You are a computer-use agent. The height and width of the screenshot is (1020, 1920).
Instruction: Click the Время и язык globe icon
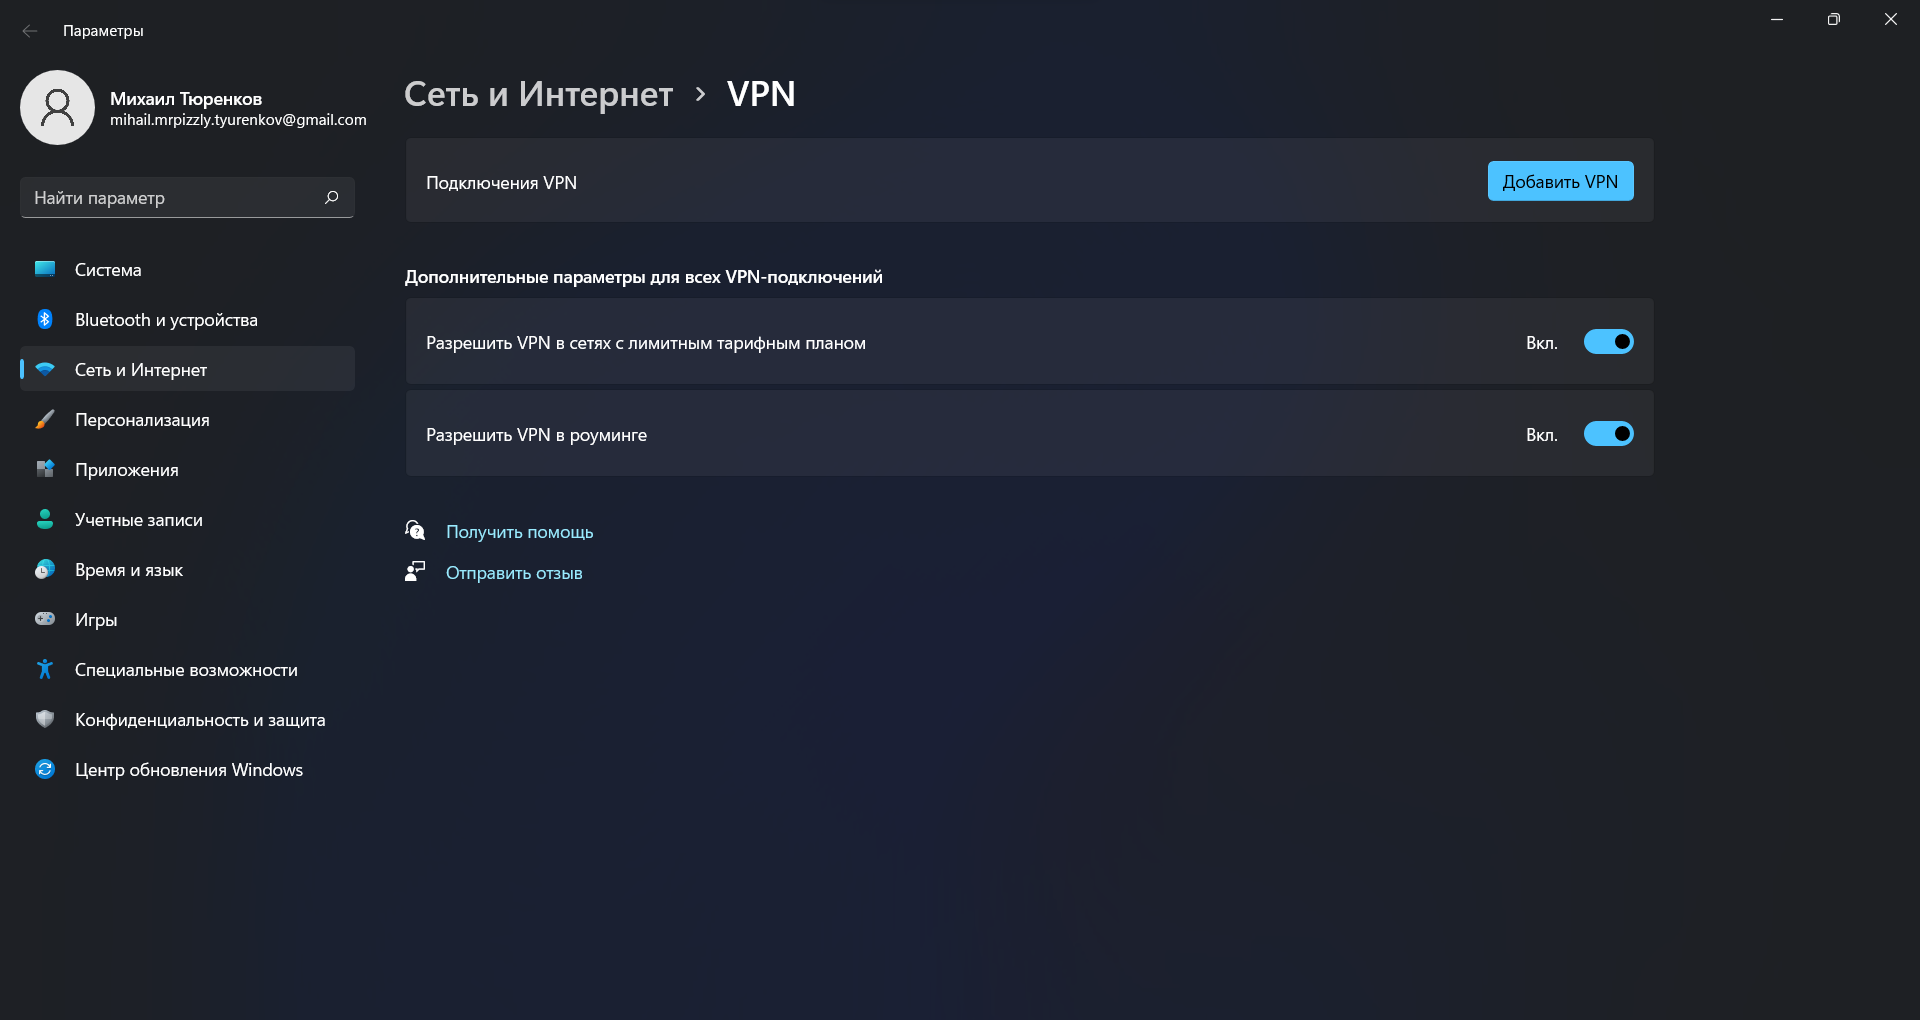[45, 569]
